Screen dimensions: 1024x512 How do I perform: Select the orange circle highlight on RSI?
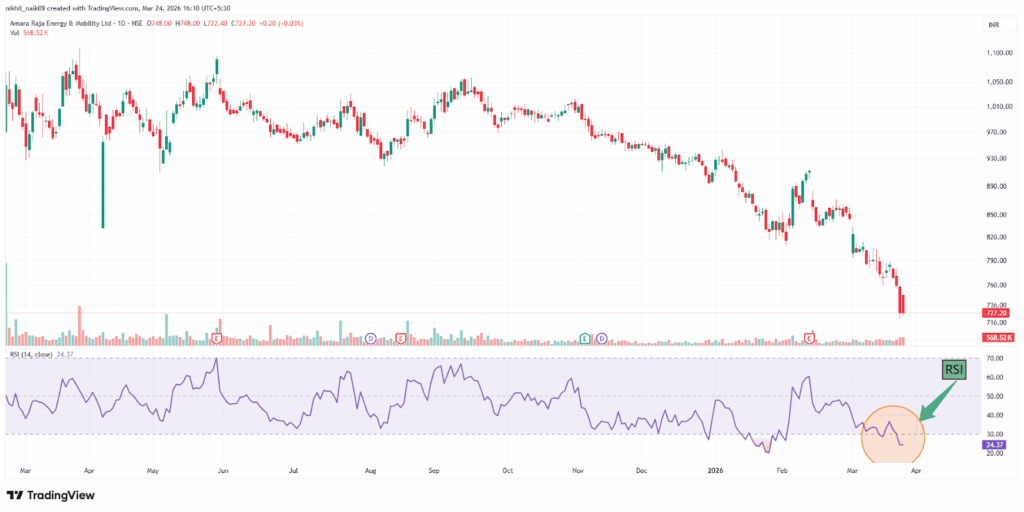[x=892, y=435]
